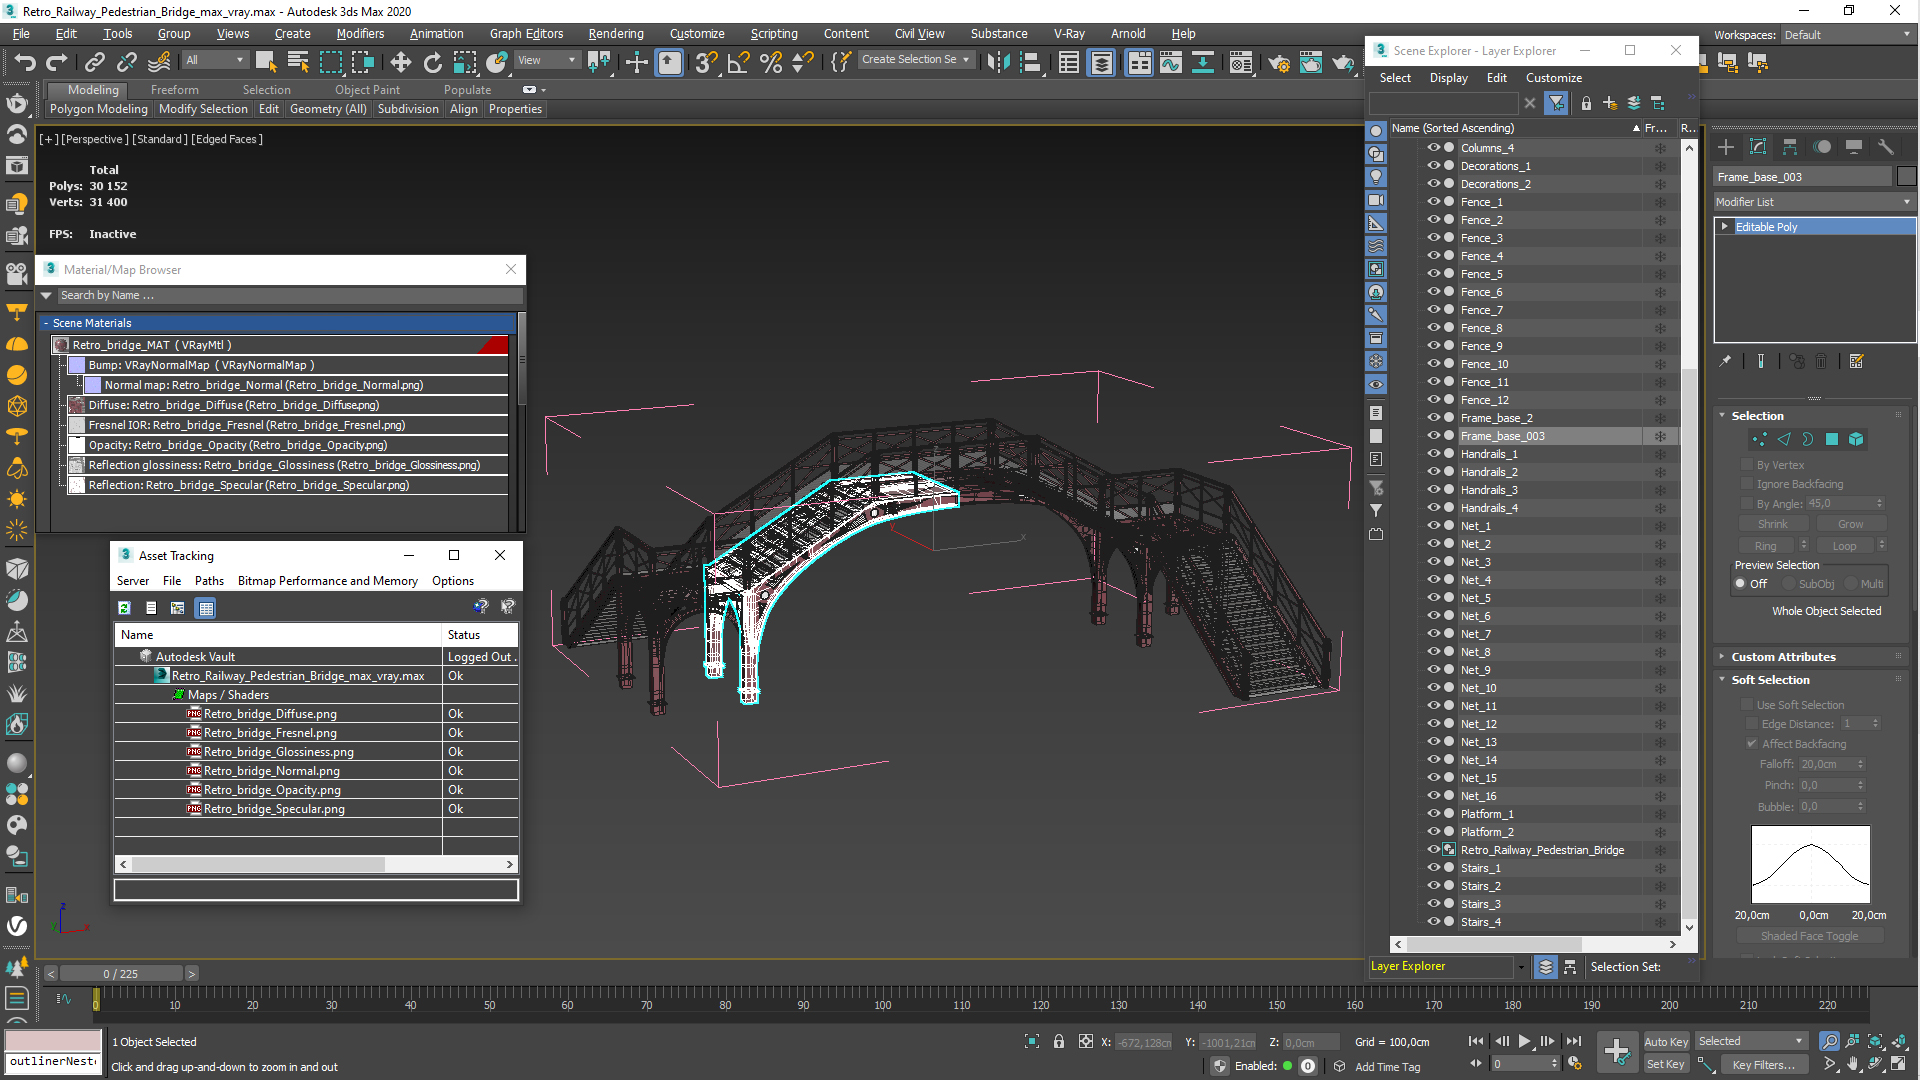Open the Graph Editors menu
Viewport: 1920px width, 1080px height.
point(526,34)
